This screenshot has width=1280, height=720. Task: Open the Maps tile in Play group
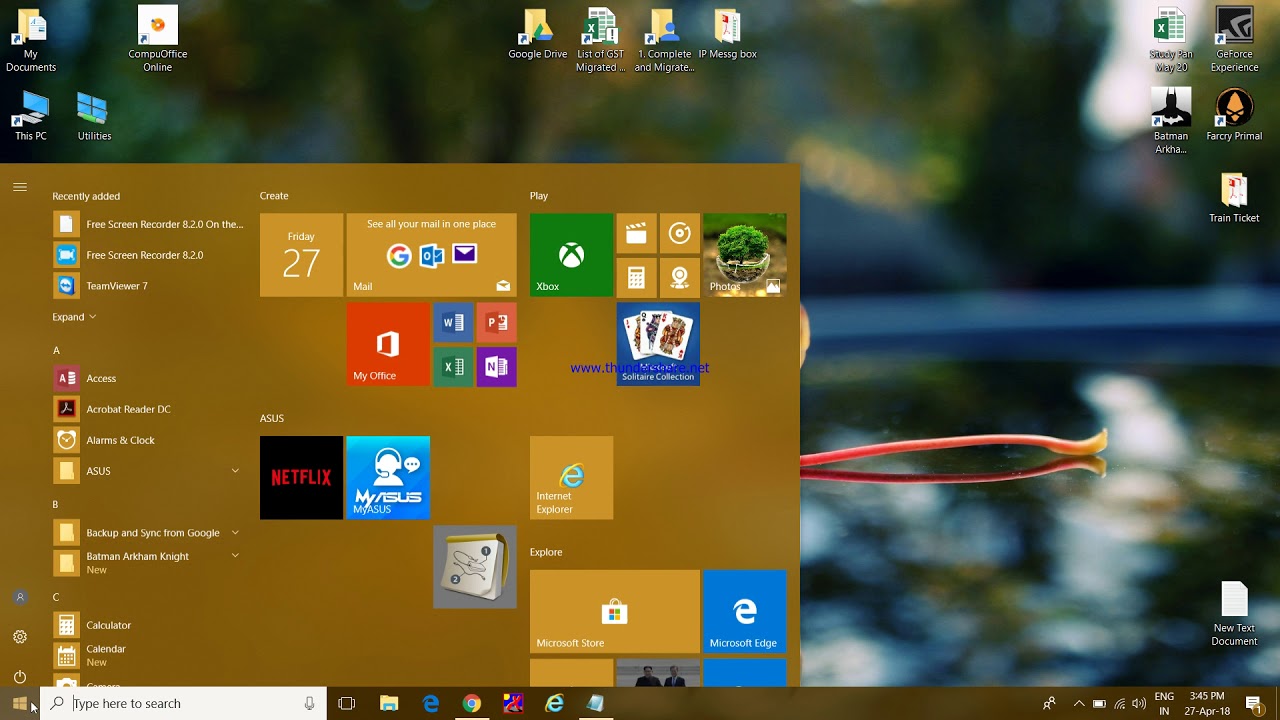(680, 277)
